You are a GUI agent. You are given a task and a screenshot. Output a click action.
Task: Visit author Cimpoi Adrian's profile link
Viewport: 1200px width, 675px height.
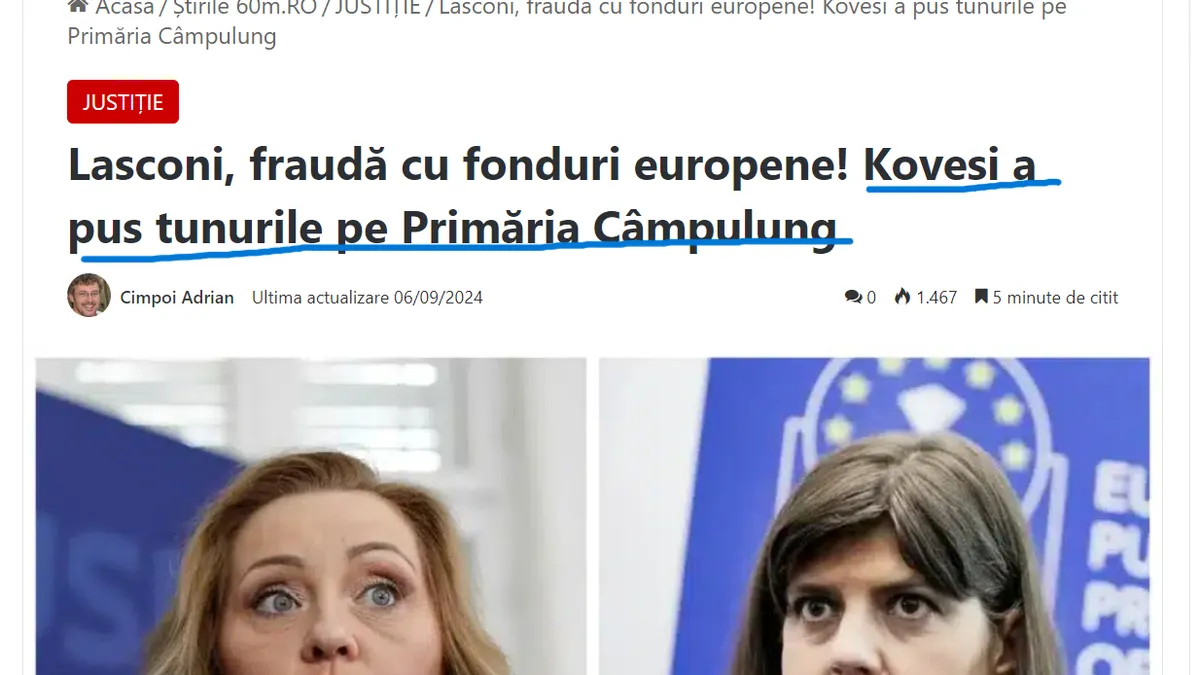tap(177, 297)
